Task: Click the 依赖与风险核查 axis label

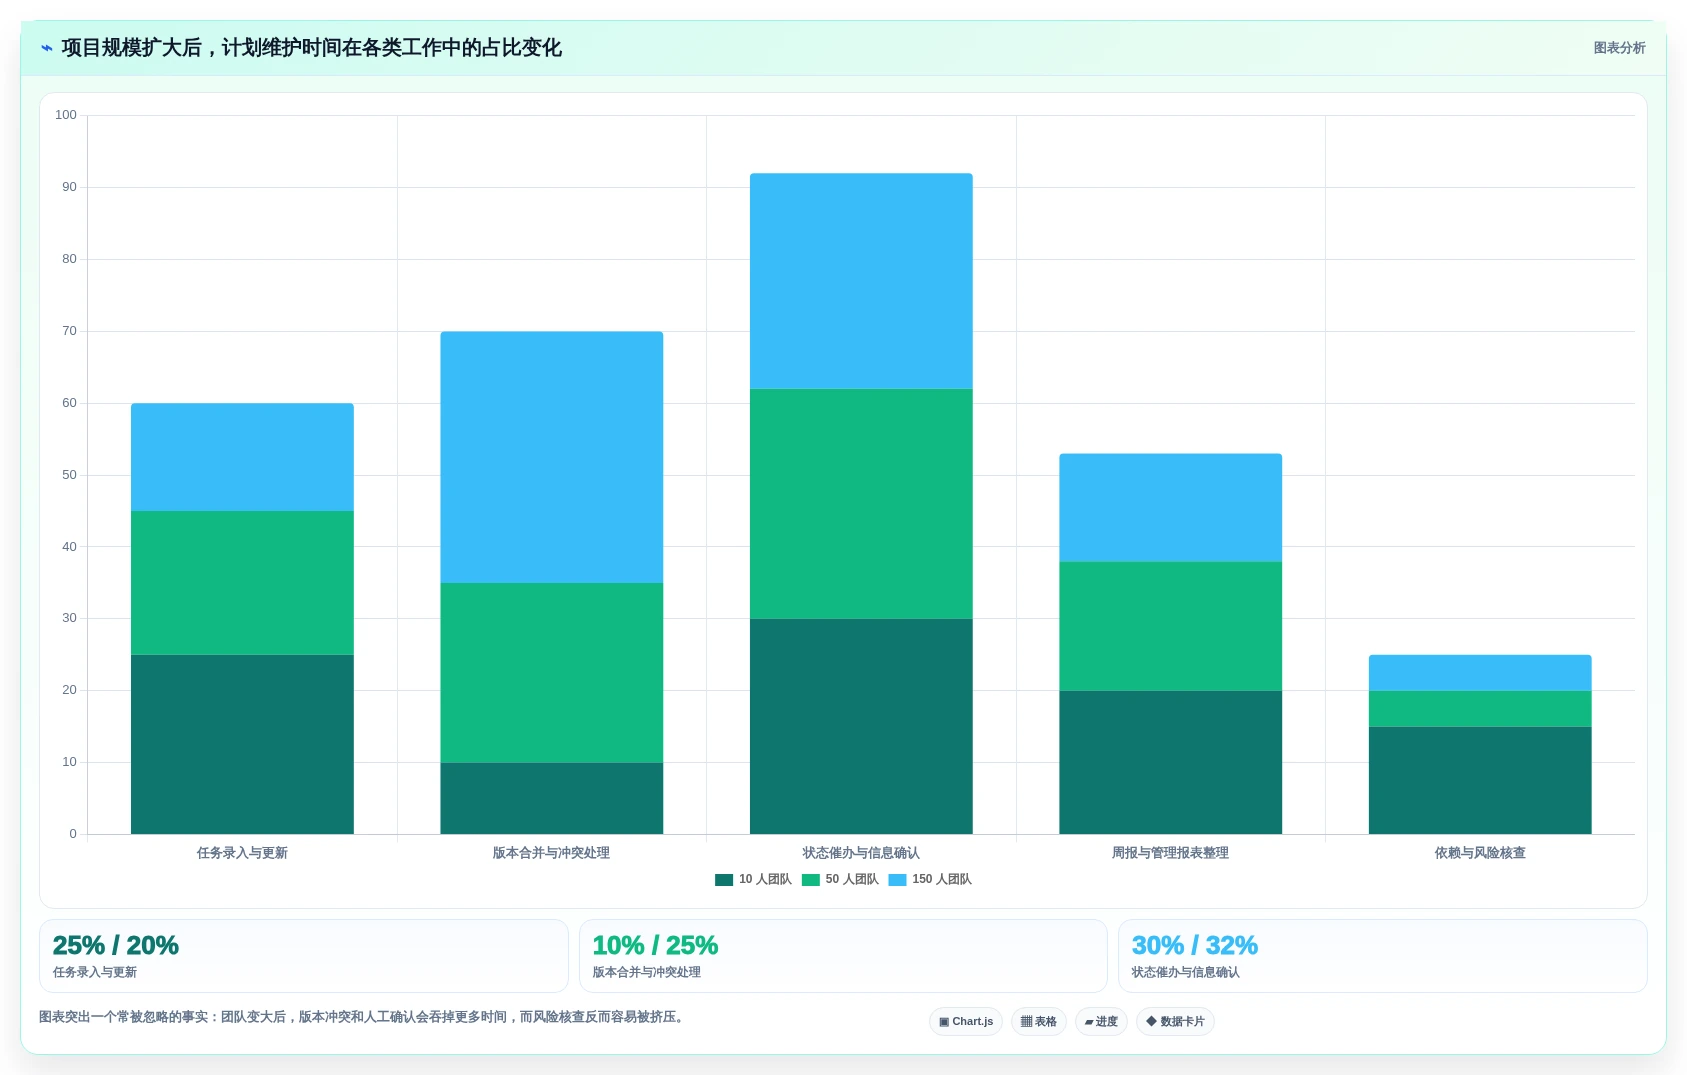Action: click(1480, 853)
